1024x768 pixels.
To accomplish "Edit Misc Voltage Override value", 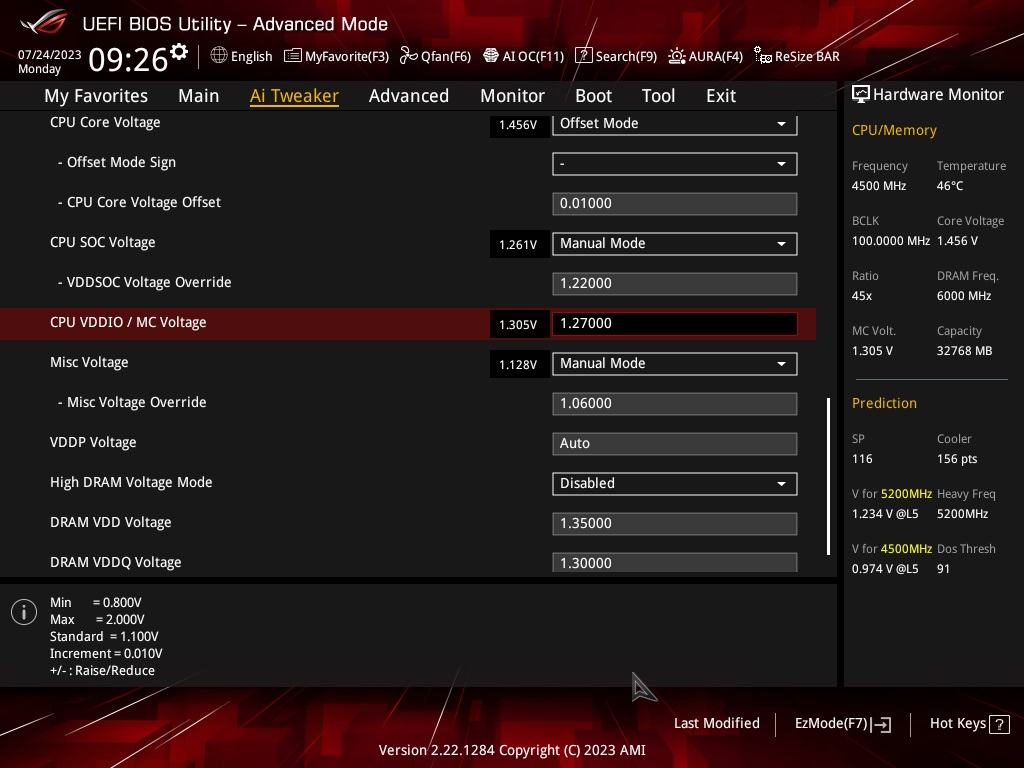I will 675,404.
